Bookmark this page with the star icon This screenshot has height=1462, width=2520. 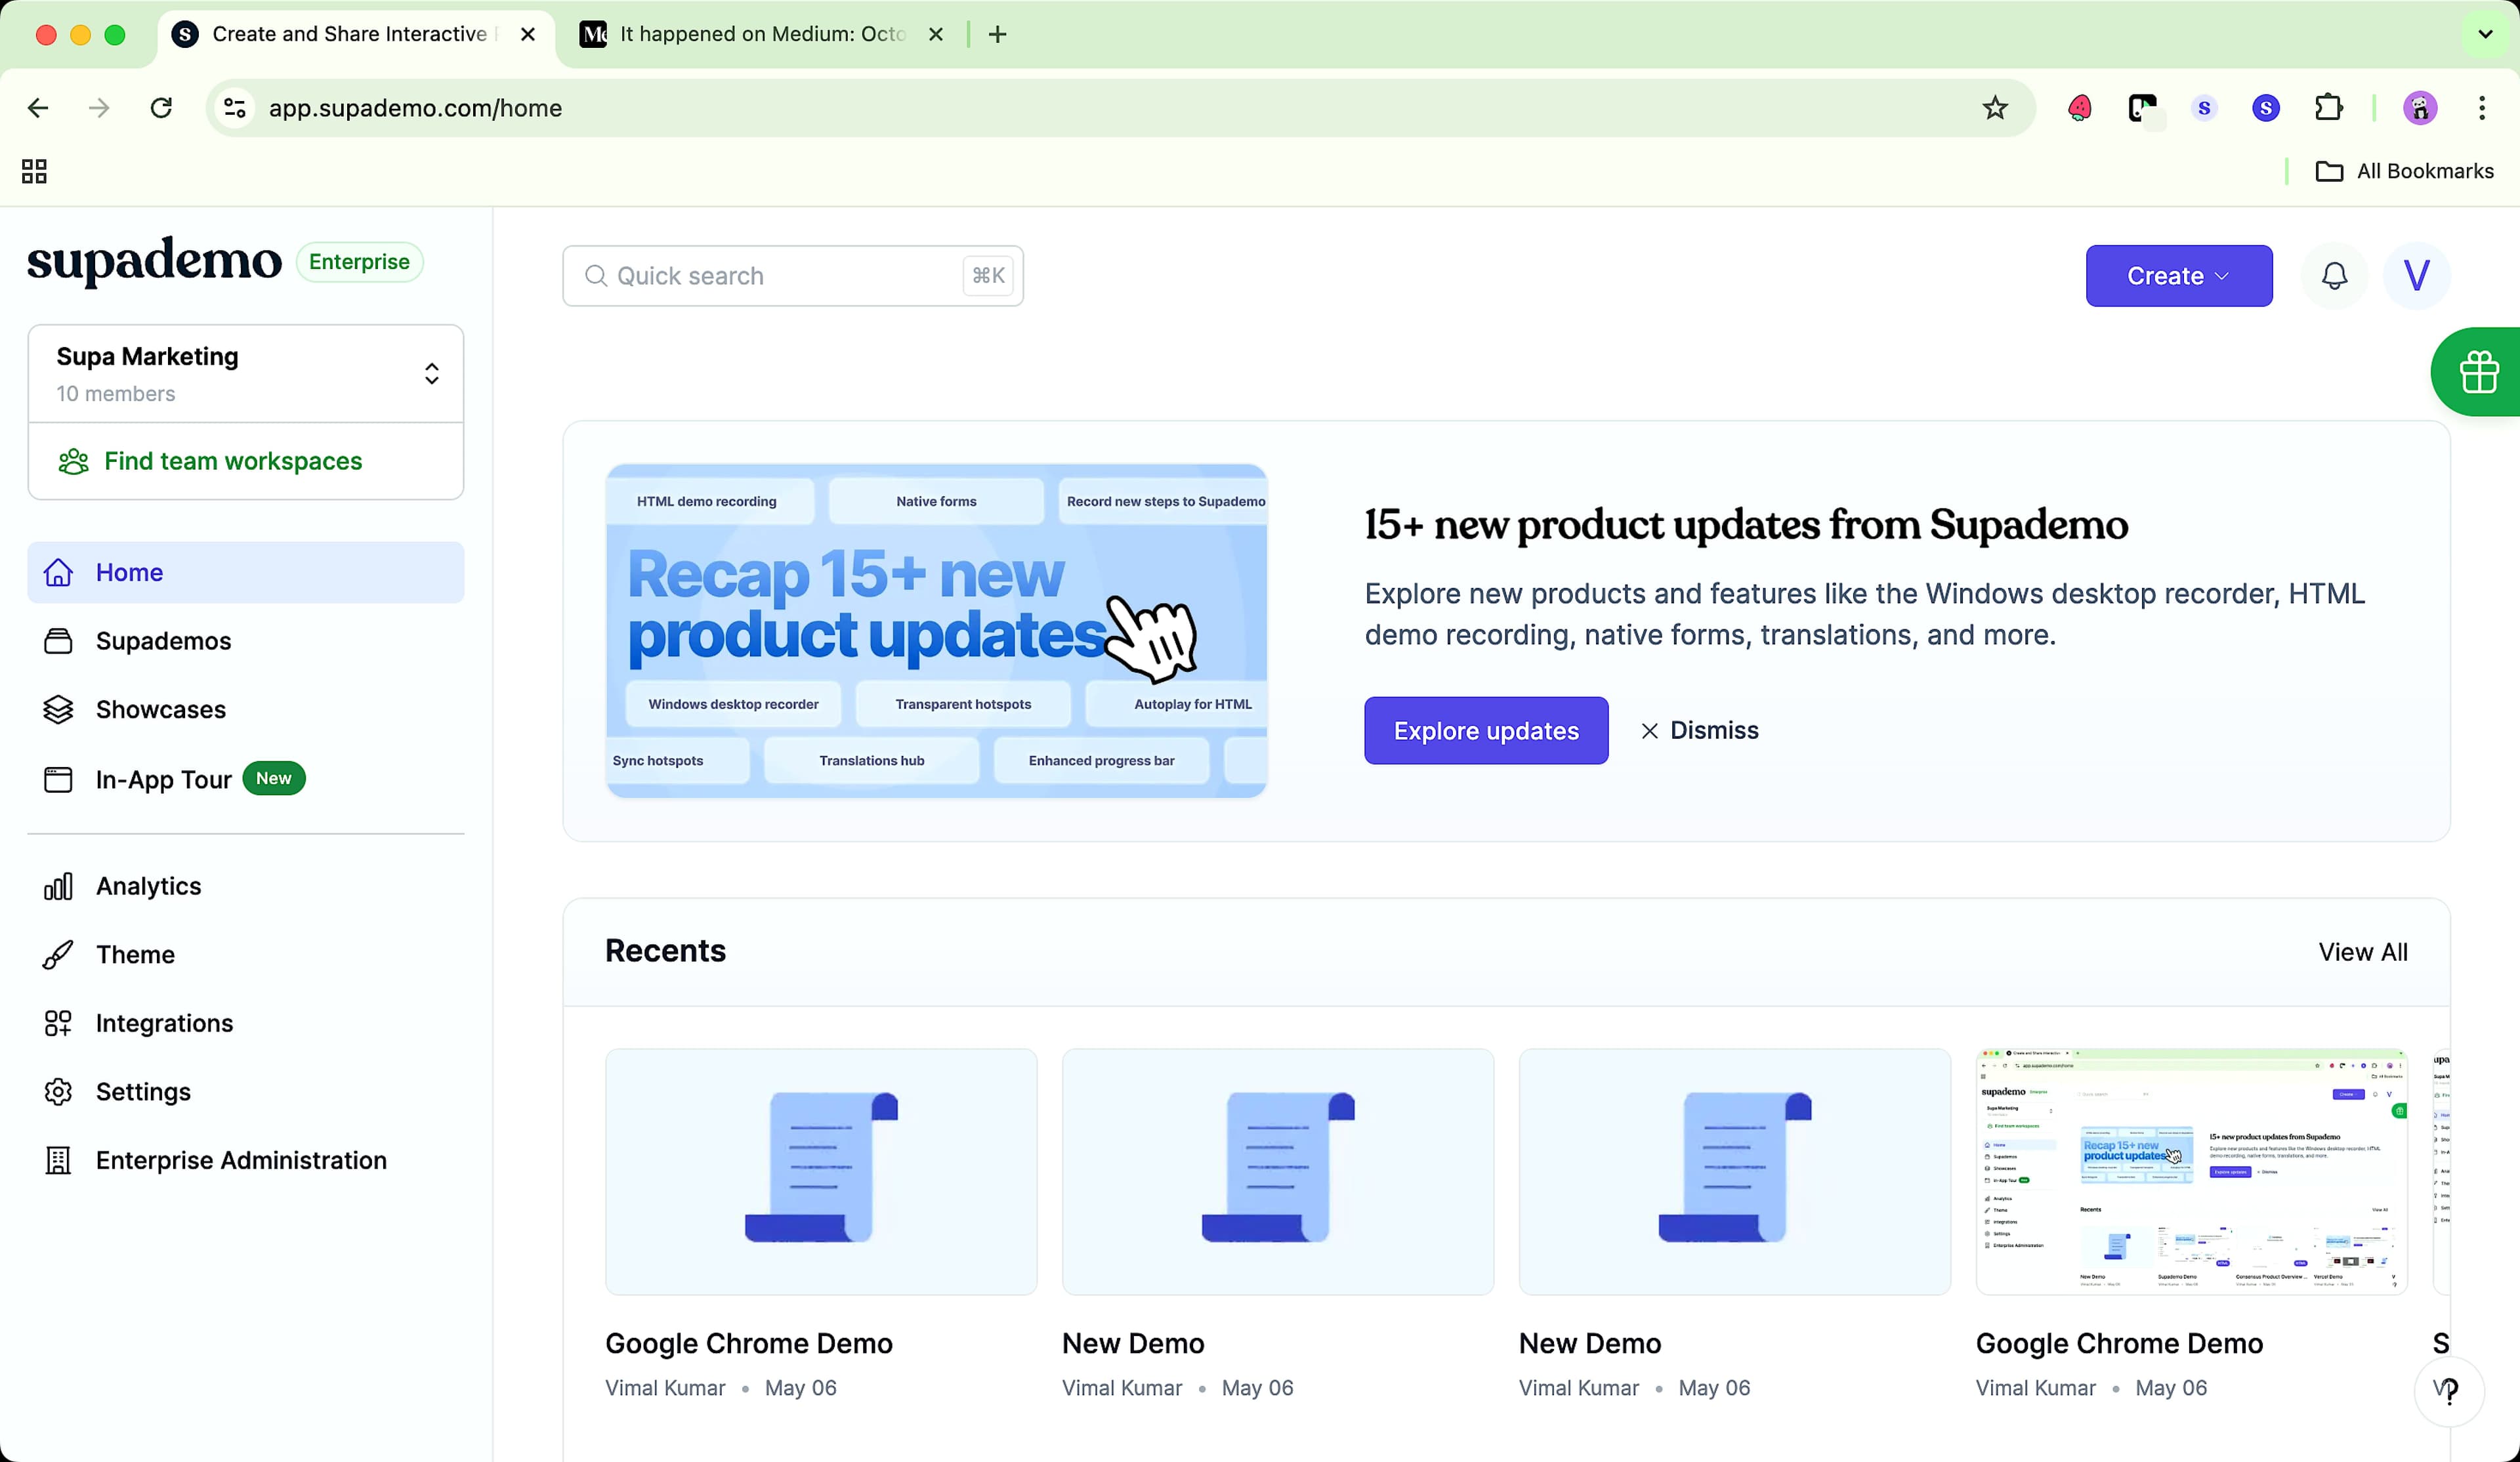tap(1994, 108)
